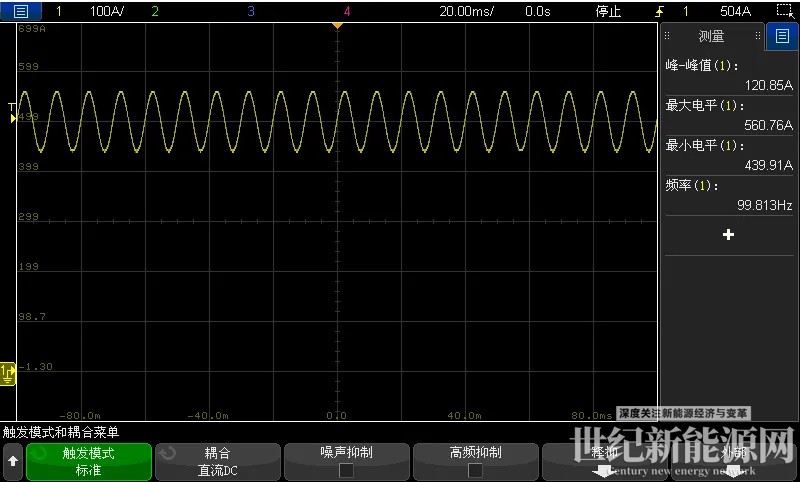Click the 100A/ channel 1 scale value
The height and width of the screenshot is (482, 800).
pos(107,12)
